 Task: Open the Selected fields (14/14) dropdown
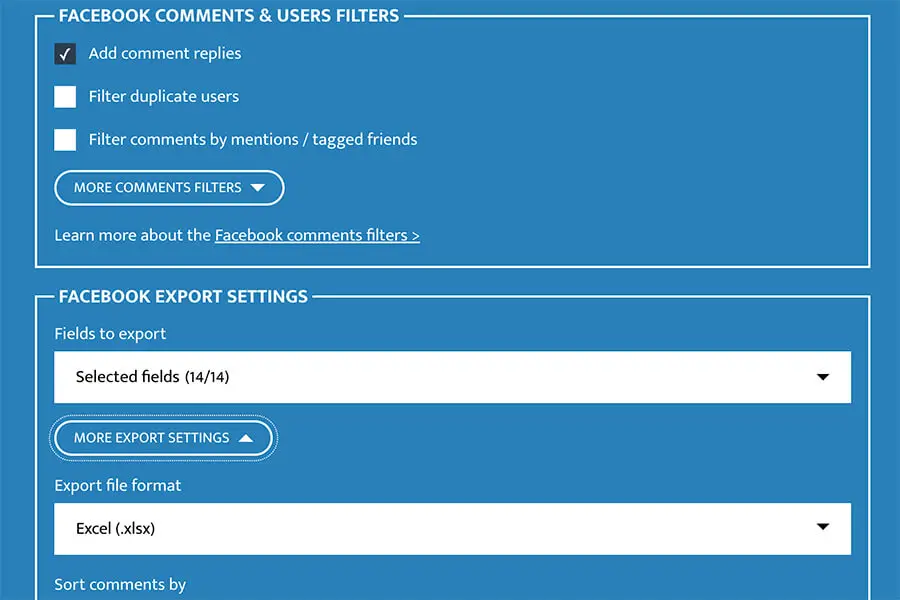click(x=452, y=377)
